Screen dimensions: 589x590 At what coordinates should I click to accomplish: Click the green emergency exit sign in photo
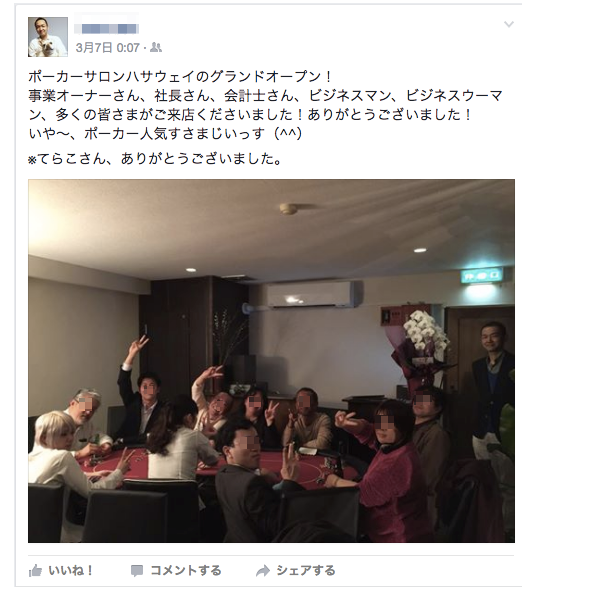click(x=483, y=277)
